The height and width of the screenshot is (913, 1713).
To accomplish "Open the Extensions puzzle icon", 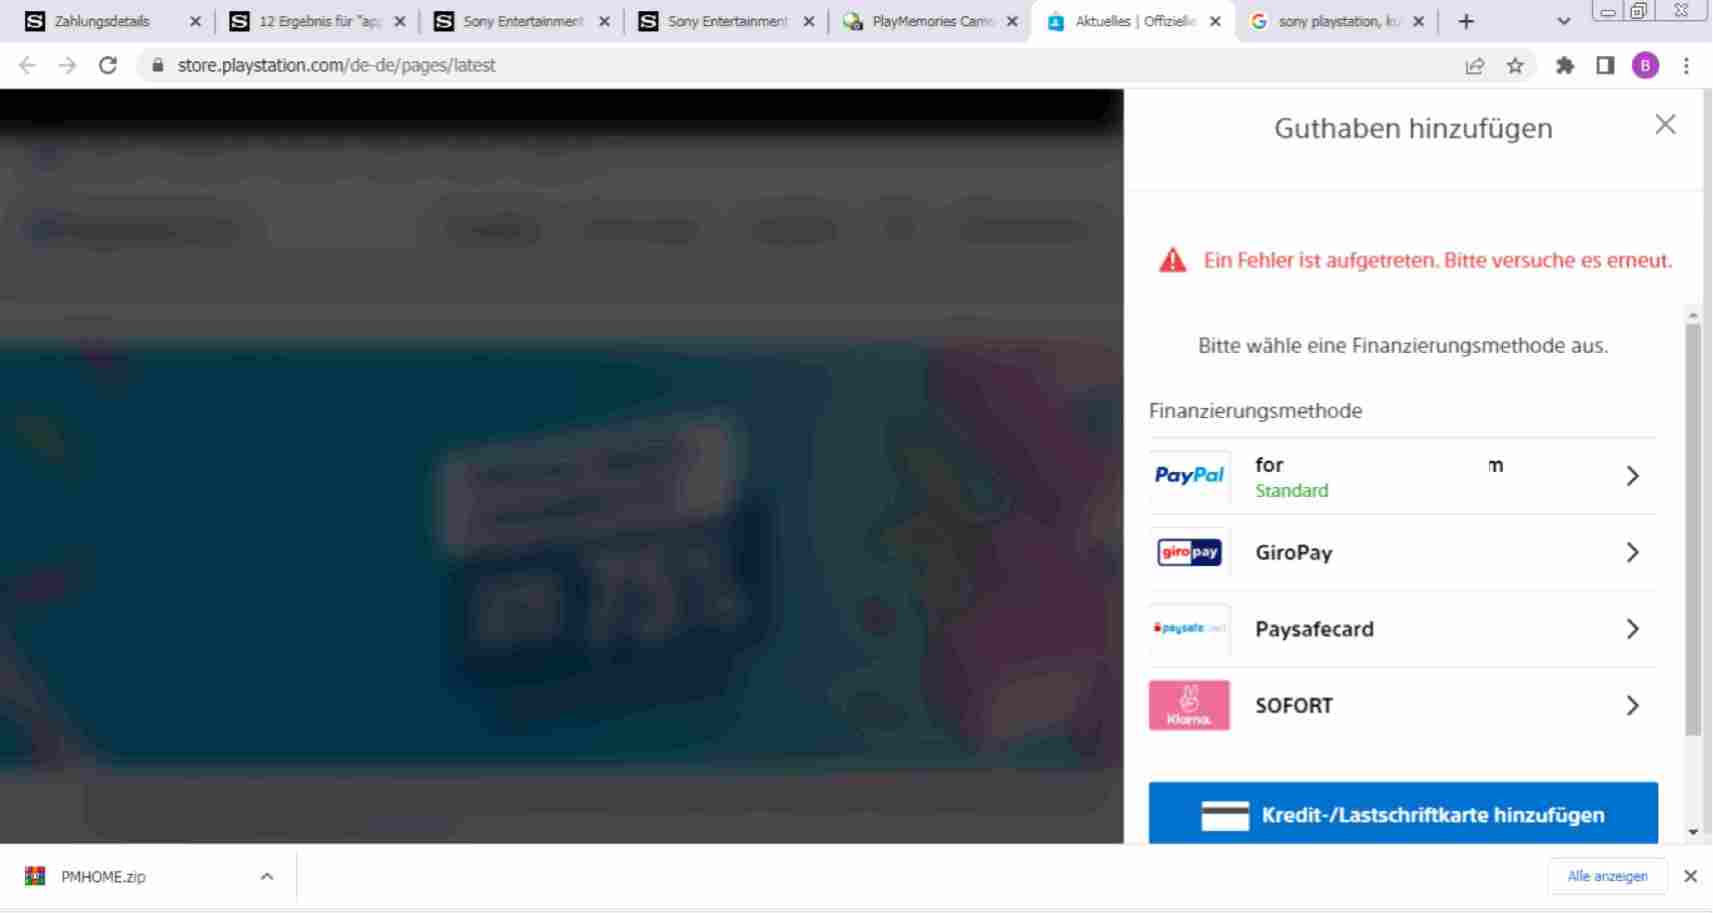I will click(1565, 65).
